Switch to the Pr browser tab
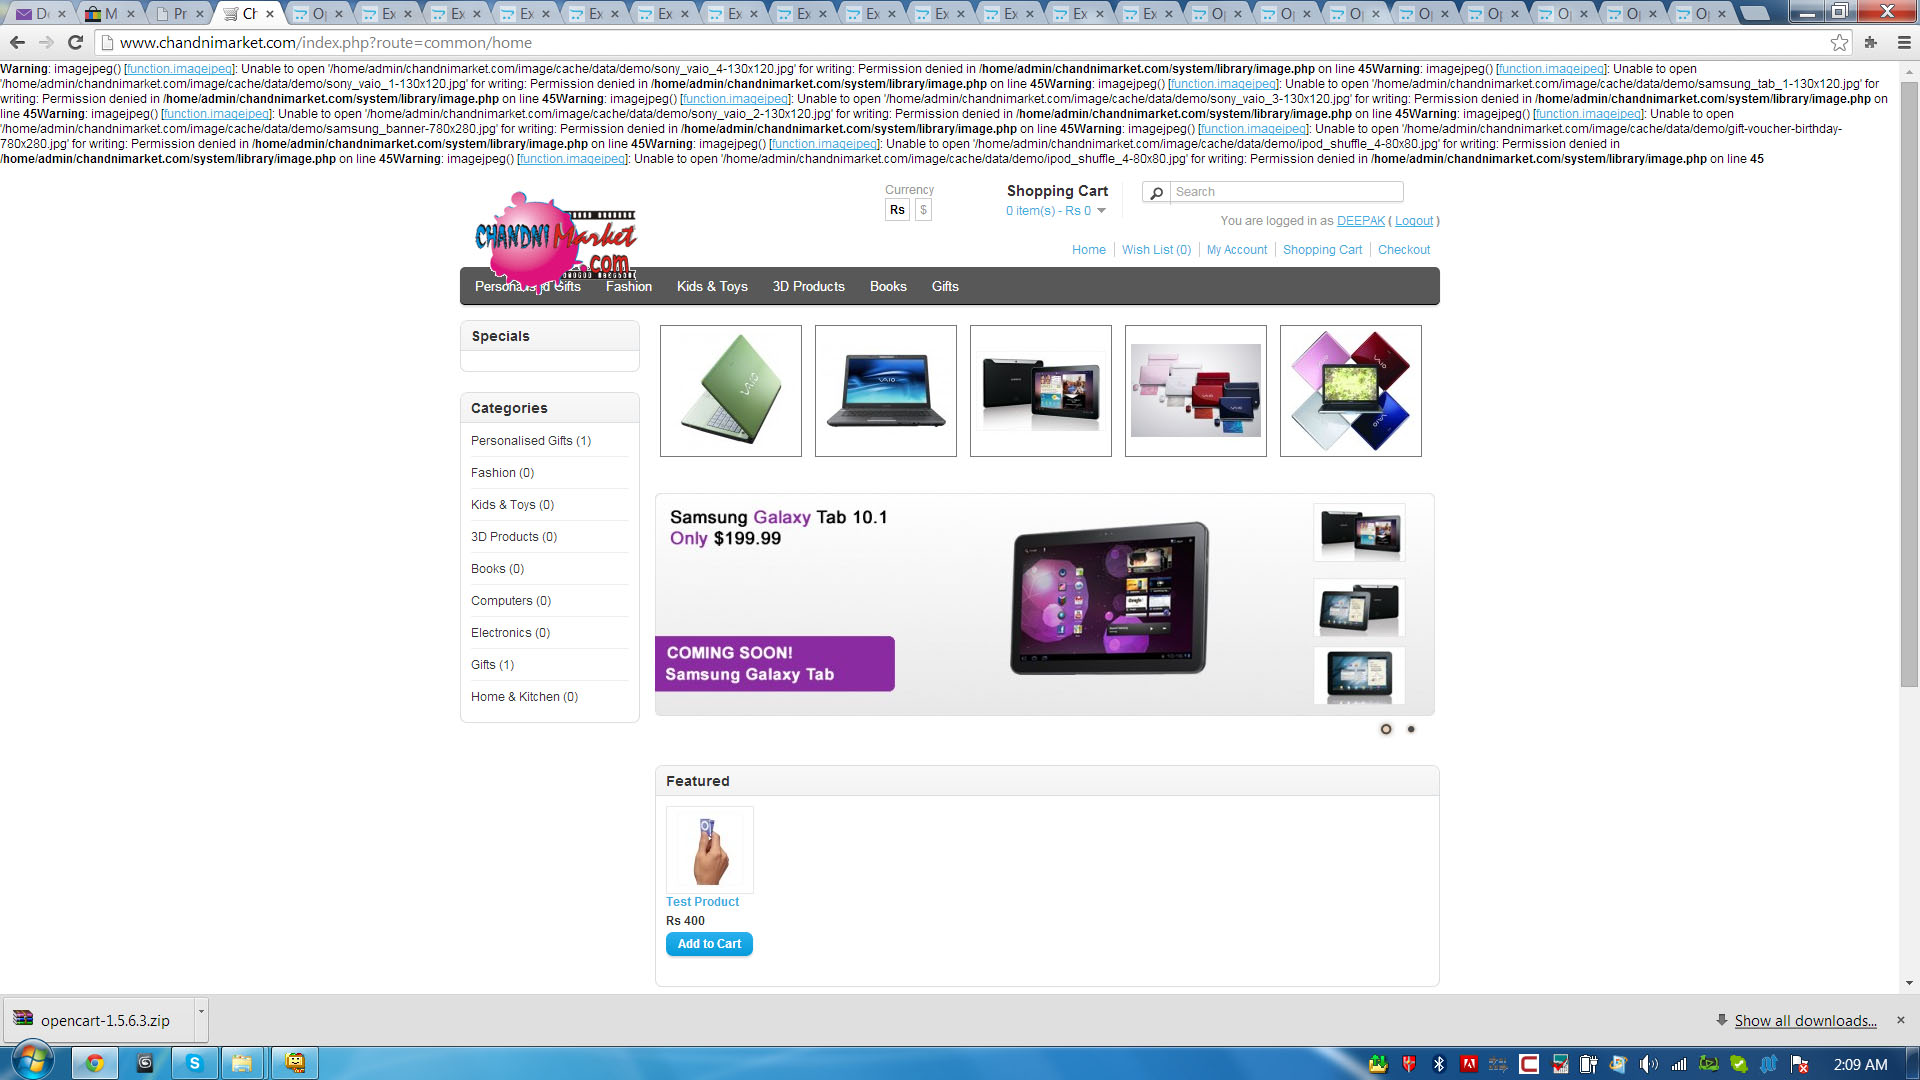The height and width of the screenshot is (1080, 1920). pyautogui.click(x=180, y=14)
